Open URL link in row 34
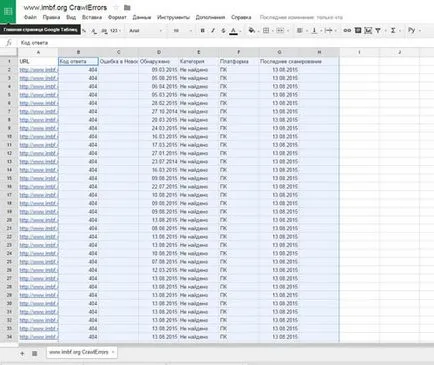This screenshot has height=365, width=434. 38,337
